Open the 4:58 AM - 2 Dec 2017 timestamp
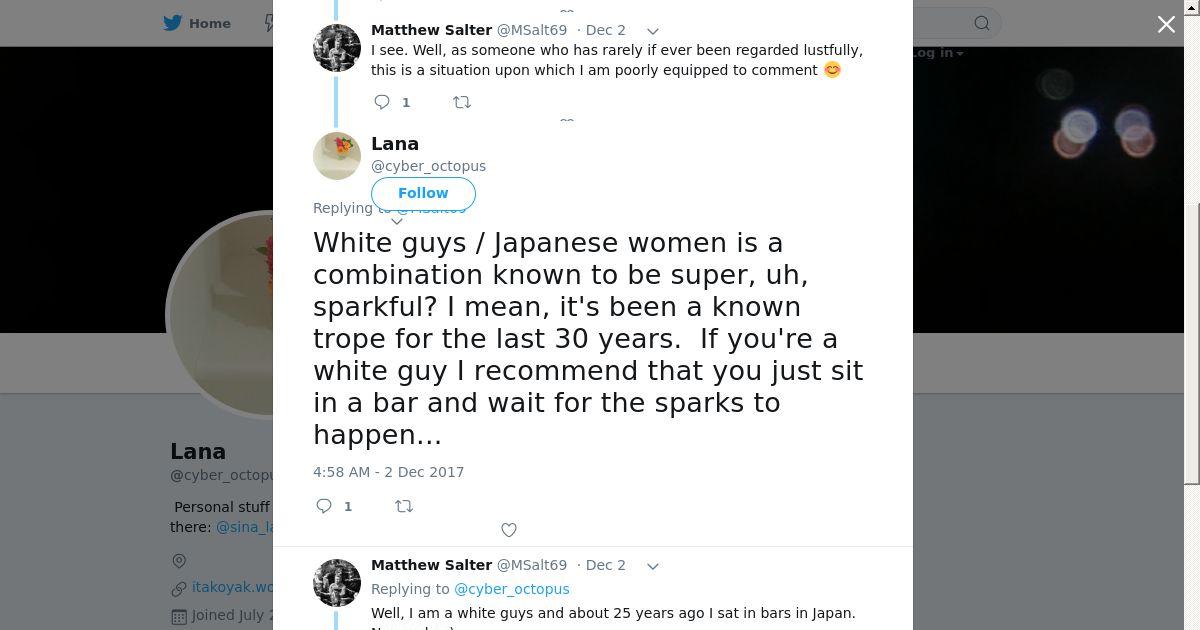This screenshot has height=630, width=1200. [x=389, y=472]
